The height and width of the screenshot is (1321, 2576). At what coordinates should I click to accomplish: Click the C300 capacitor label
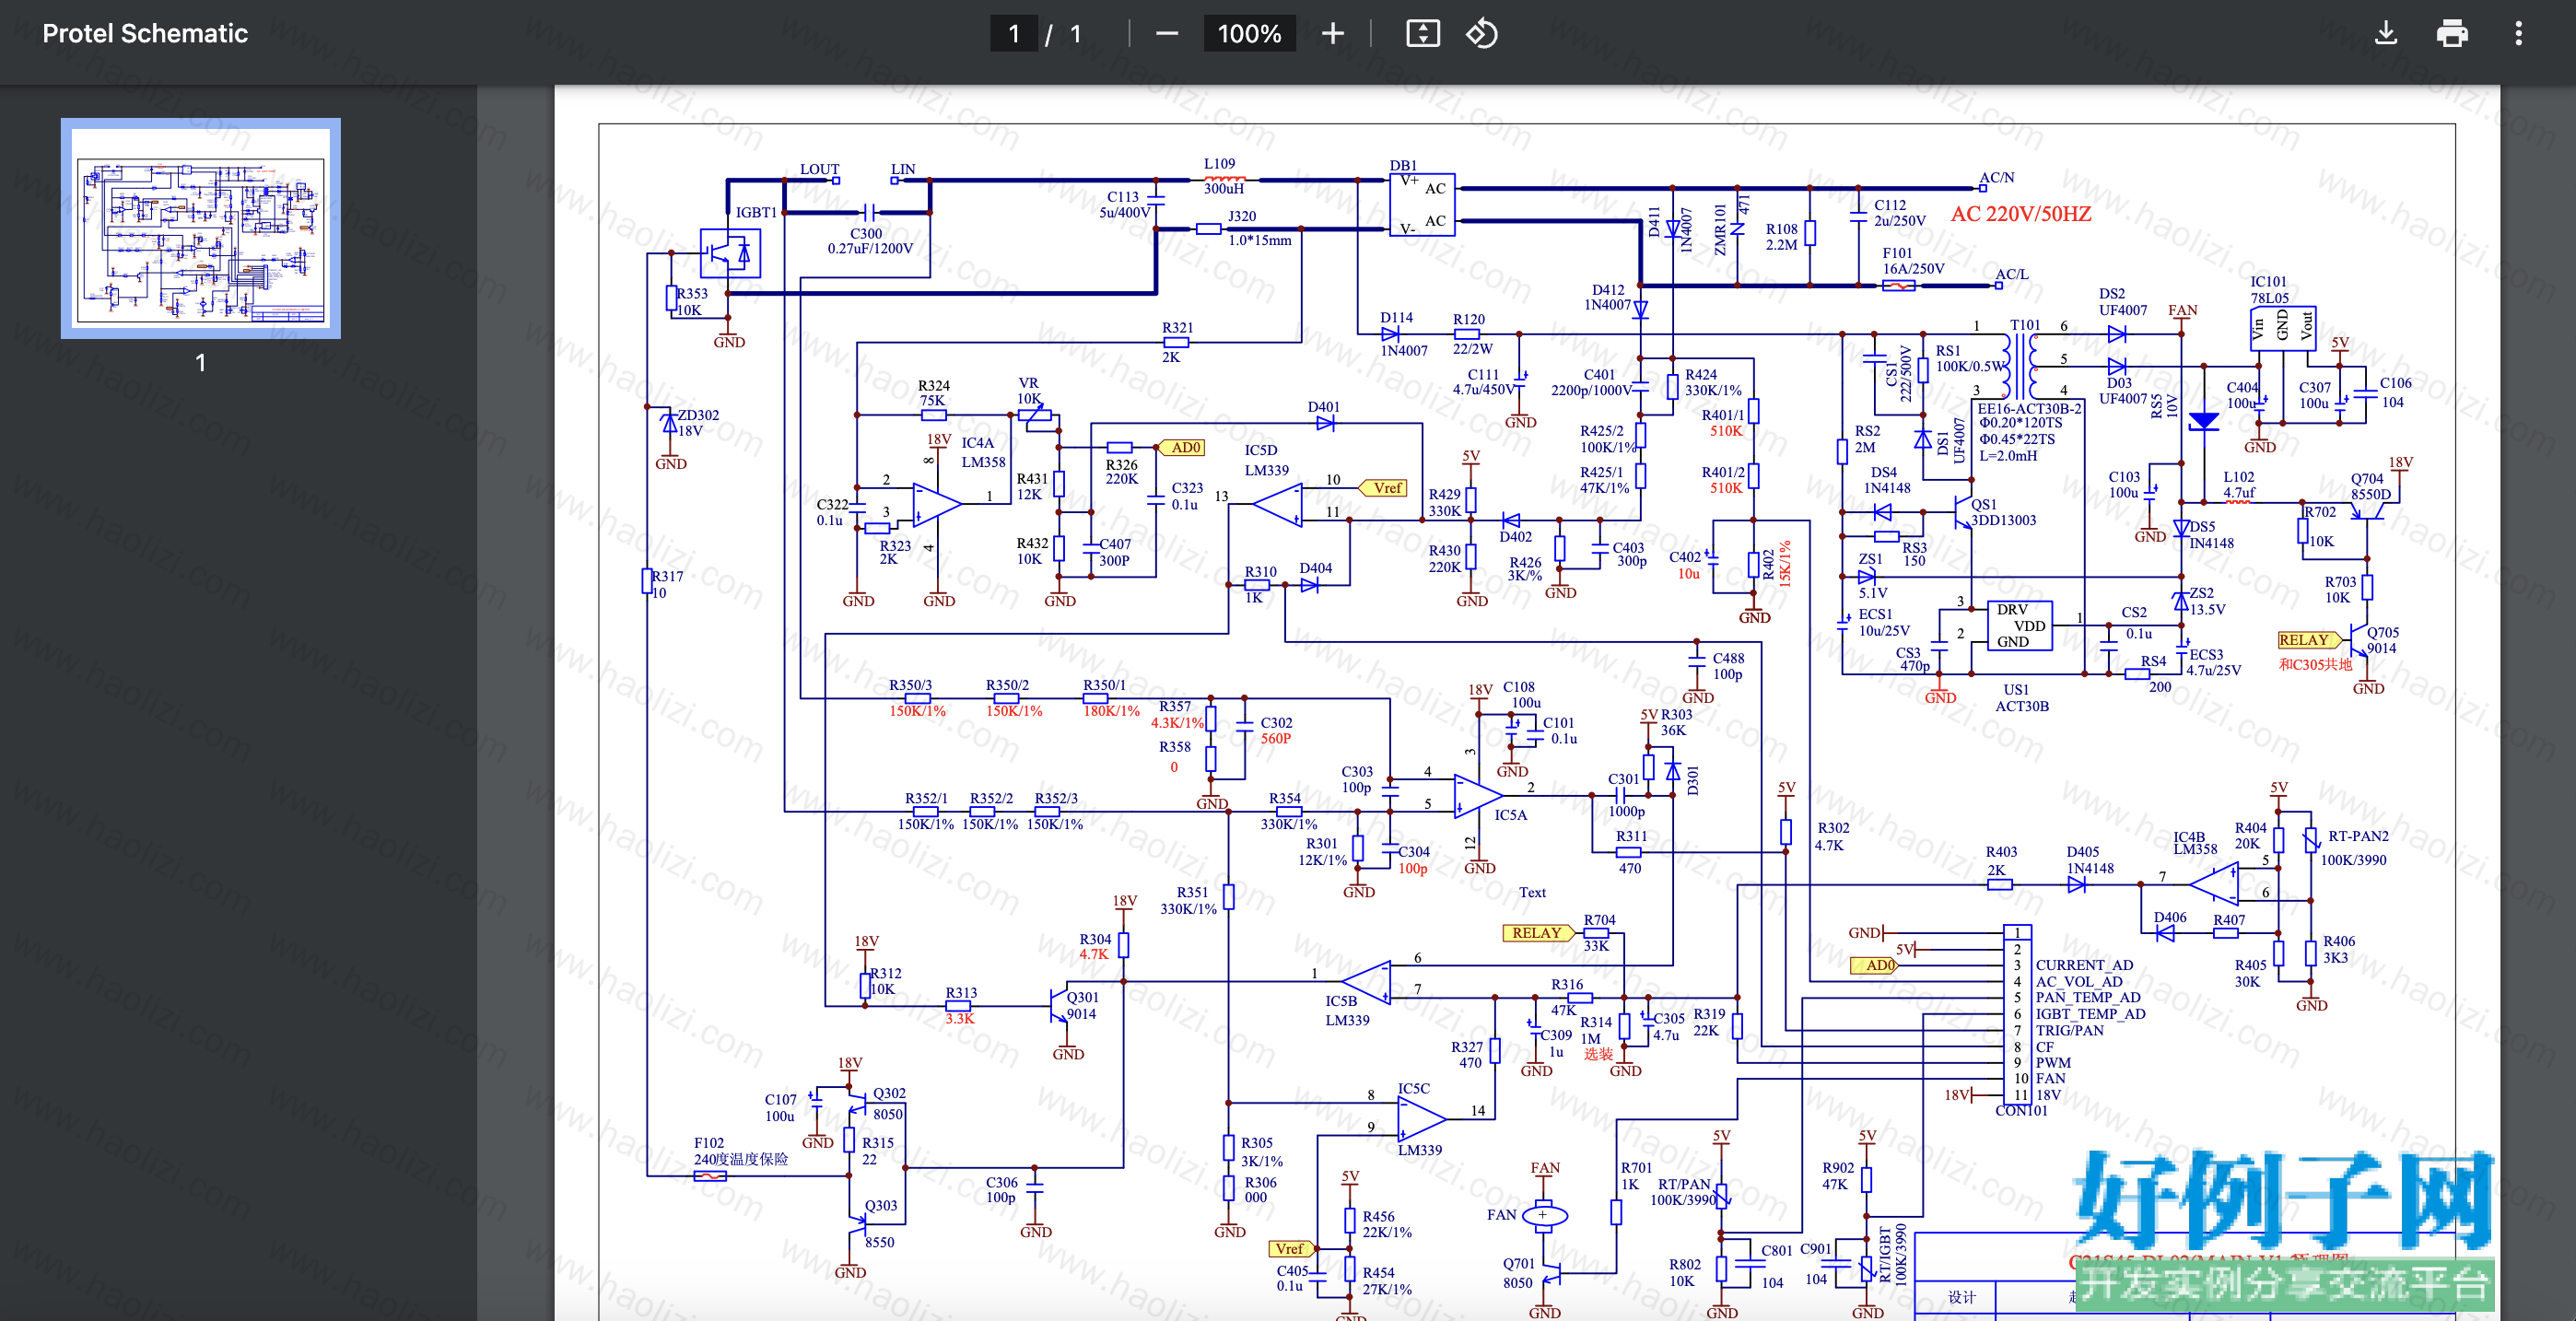pos(866,234)
